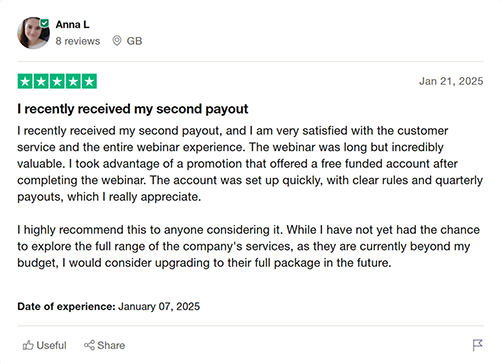Mark the review as Useful
Image resolution: width=500 pixels, height=364 pixels.
click(x=45, y=345)
